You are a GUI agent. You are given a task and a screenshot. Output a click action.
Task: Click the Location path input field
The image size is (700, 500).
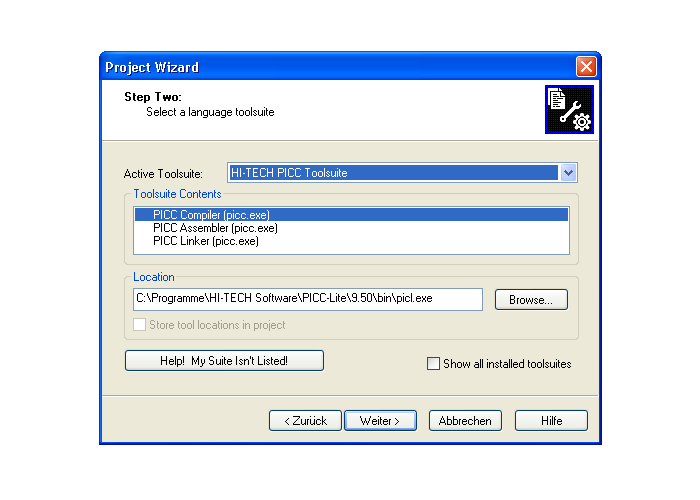point(308,299)
